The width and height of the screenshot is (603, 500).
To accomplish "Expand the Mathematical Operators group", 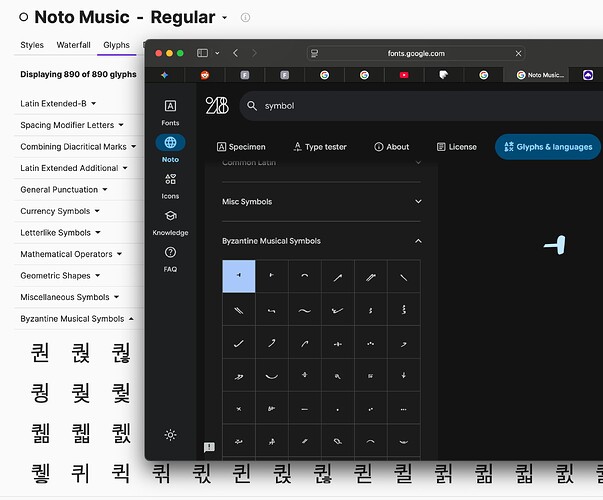I will tap(121, 254).
